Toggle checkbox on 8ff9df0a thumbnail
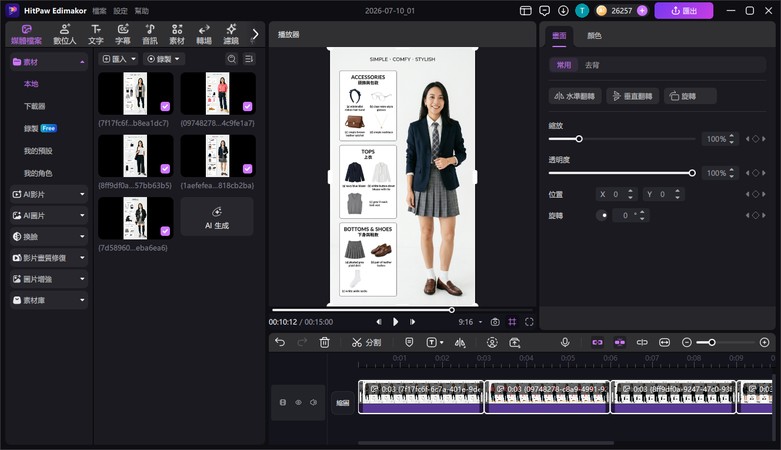This screenshot has width=781, height=450. point(165,168)
